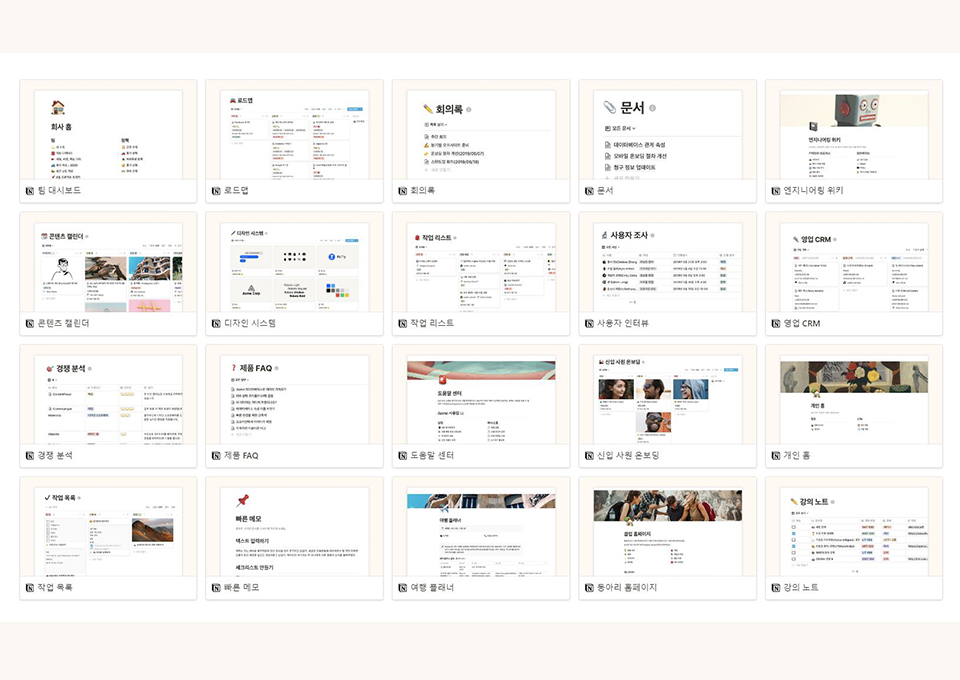Click the Notion icon next to 디자인 시스템
This screenshot has height=680, width=960.
coord(216,323)
